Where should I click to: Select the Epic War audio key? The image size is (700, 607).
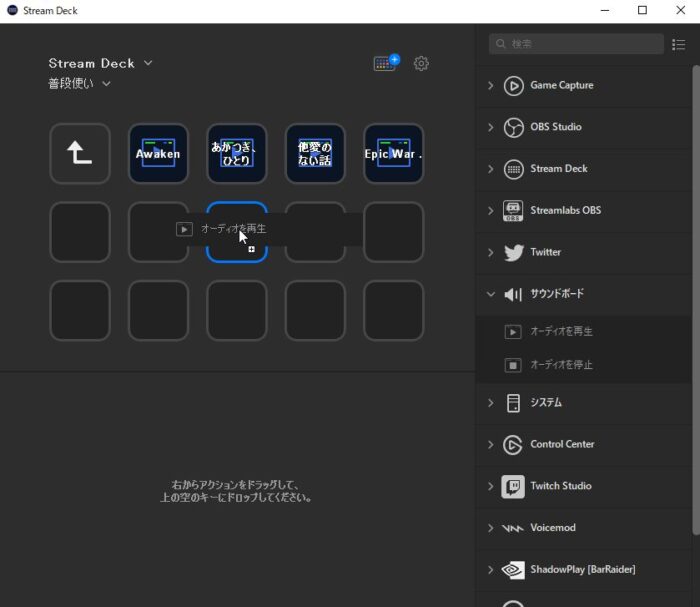(x=393, y=154)
